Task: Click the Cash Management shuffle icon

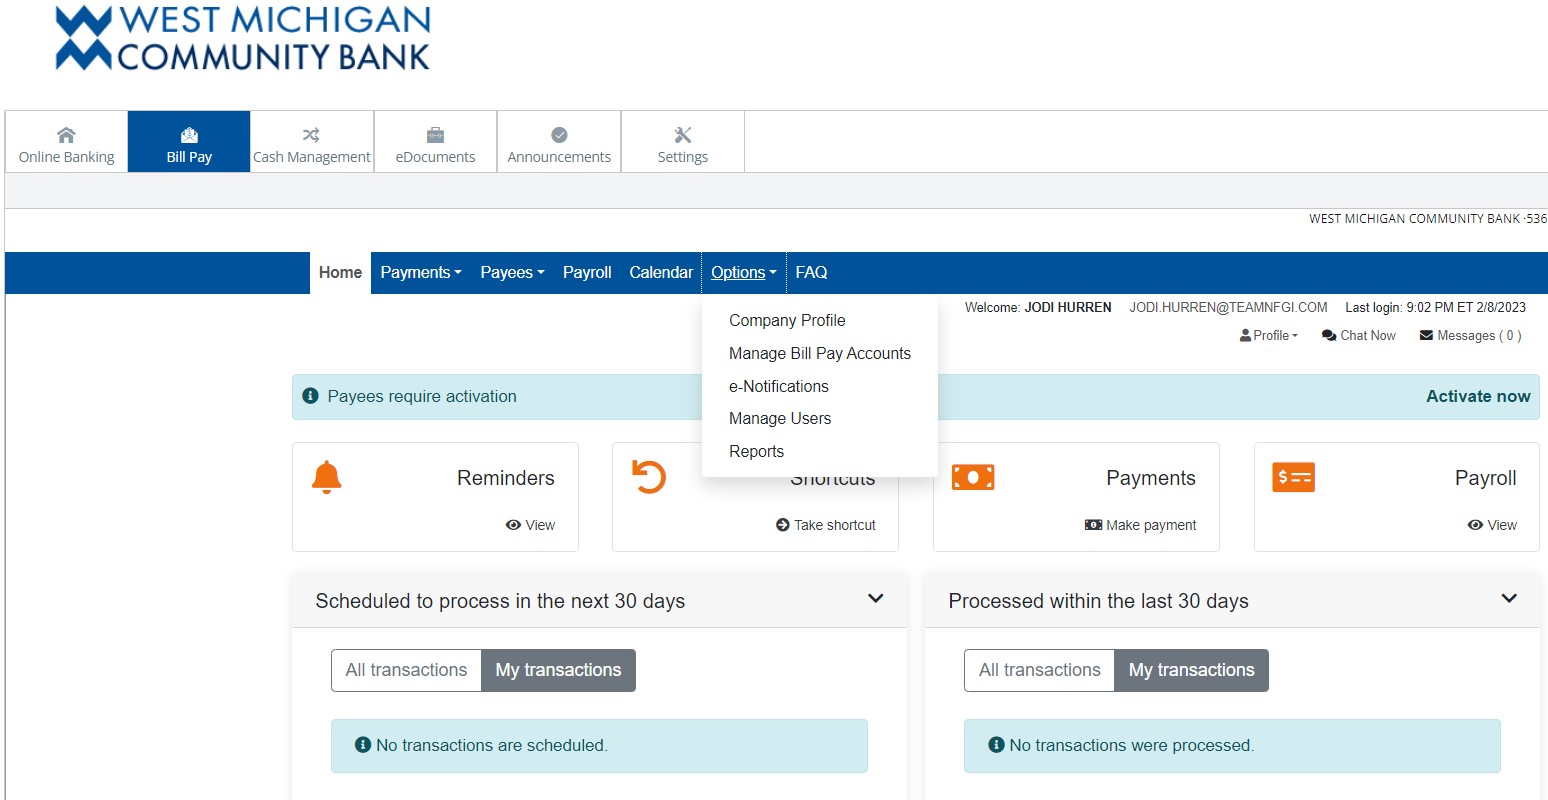Action: (311, 135)
